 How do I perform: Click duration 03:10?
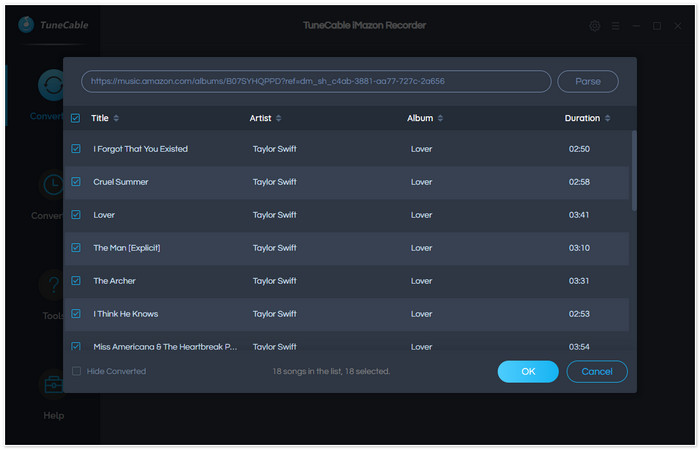point(579,248)
